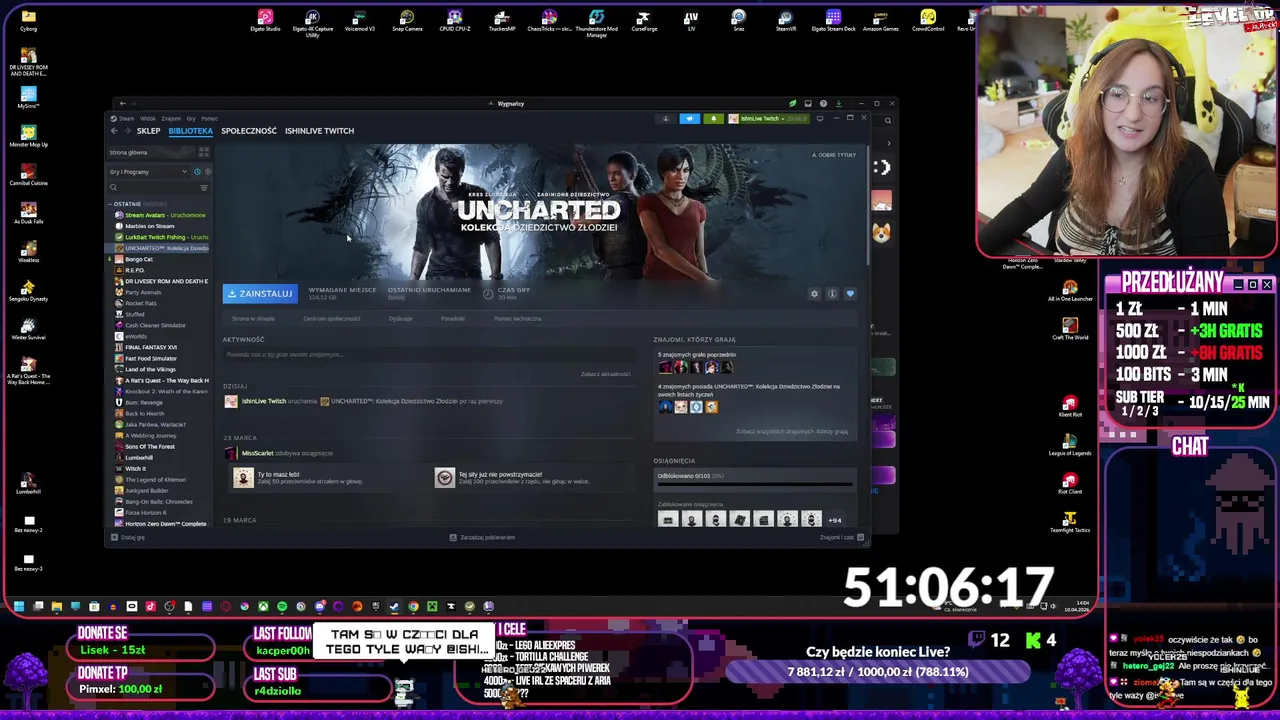Image resolution: width=1280 pixels, height=720 pixels.
Task: Open Centrum społeczności link
Action: point(332,319)
